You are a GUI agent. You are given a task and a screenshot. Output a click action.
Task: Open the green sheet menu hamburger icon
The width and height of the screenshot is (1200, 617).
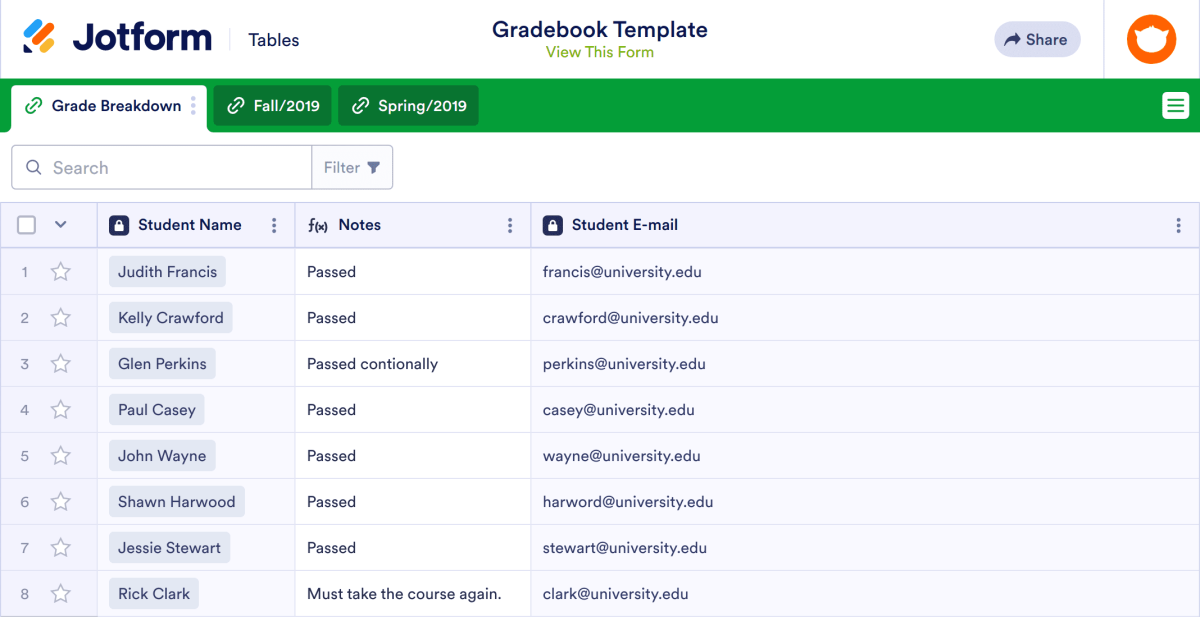tap(1175, 105)
